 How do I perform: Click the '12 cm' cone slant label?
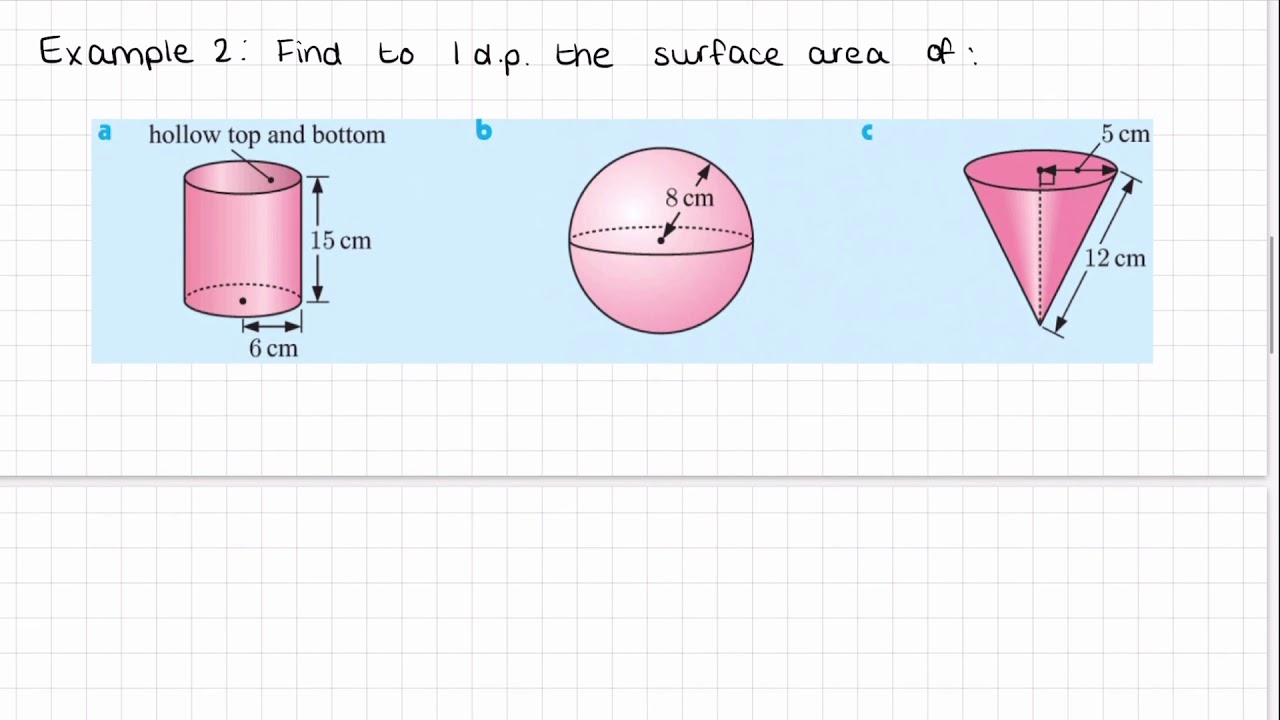click(x=1115, y=258)
